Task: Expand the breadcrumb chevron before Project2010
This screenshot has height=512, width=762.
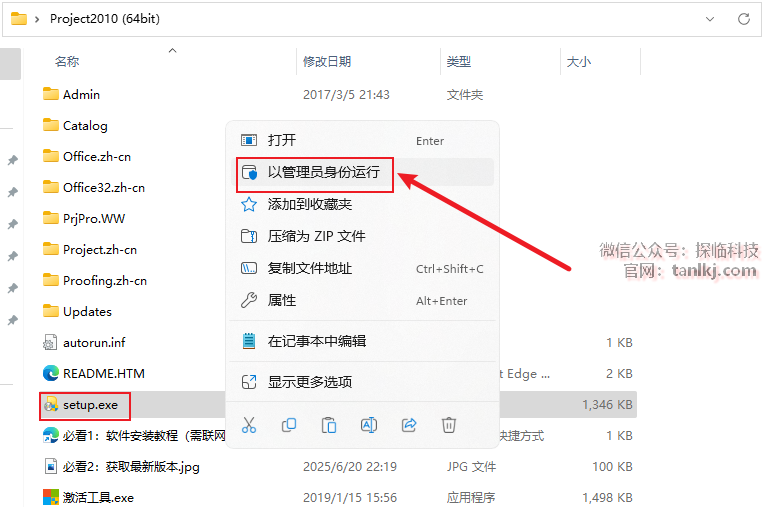Action: pos(37,19)
